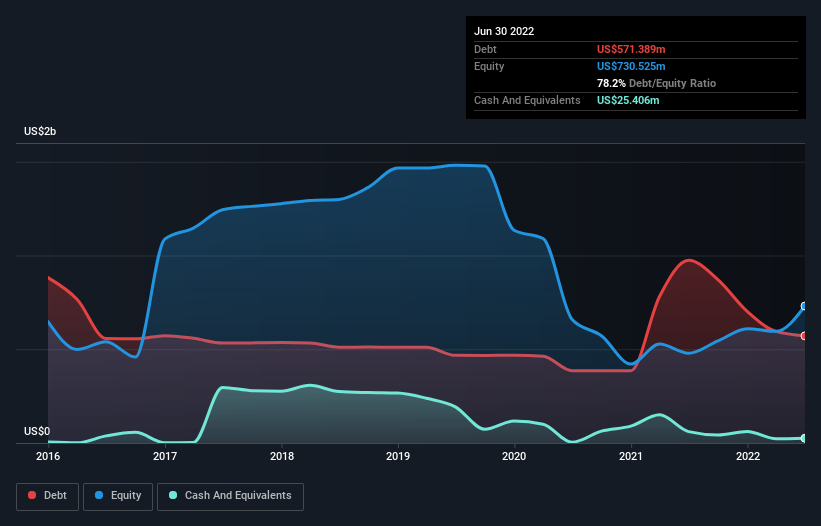
Task: Click the US$2b y-axis label
Action: [x=40, y=131]
